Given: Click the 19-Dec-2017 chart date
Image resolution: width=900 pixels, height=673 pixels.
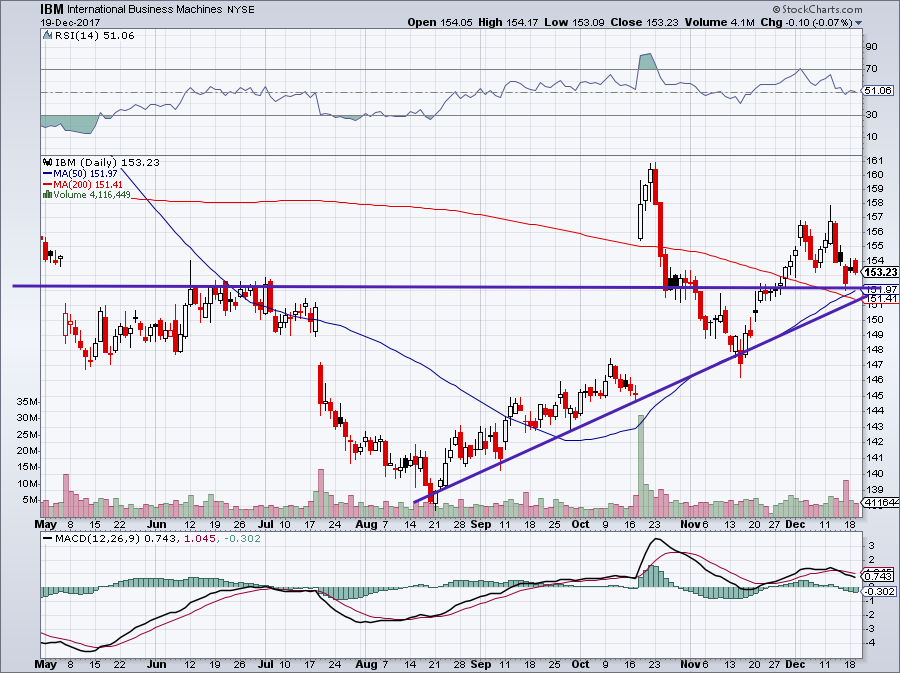Looking at the screenshot, I should [70, 23].
